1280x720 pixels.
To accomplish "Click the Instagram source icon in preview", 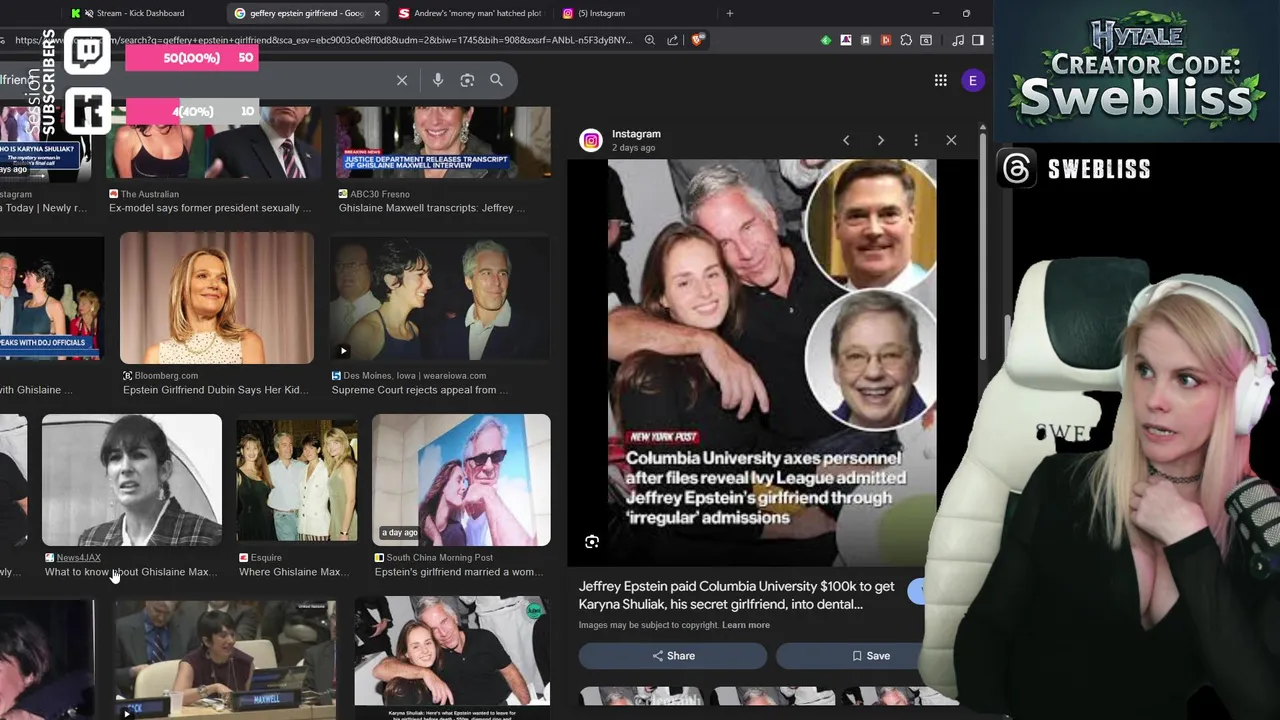I will point(591,141).
